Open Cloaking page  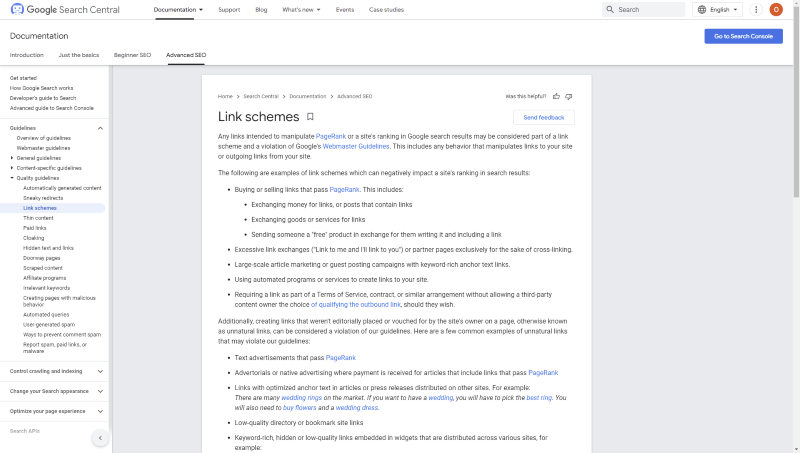pos(34,238)
